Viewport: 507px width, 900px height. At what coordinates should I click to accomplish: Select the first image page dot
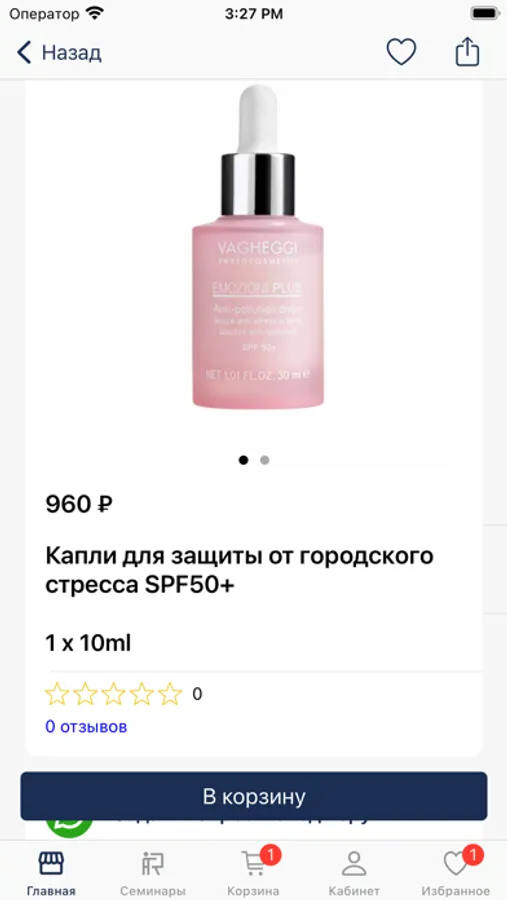243,460
